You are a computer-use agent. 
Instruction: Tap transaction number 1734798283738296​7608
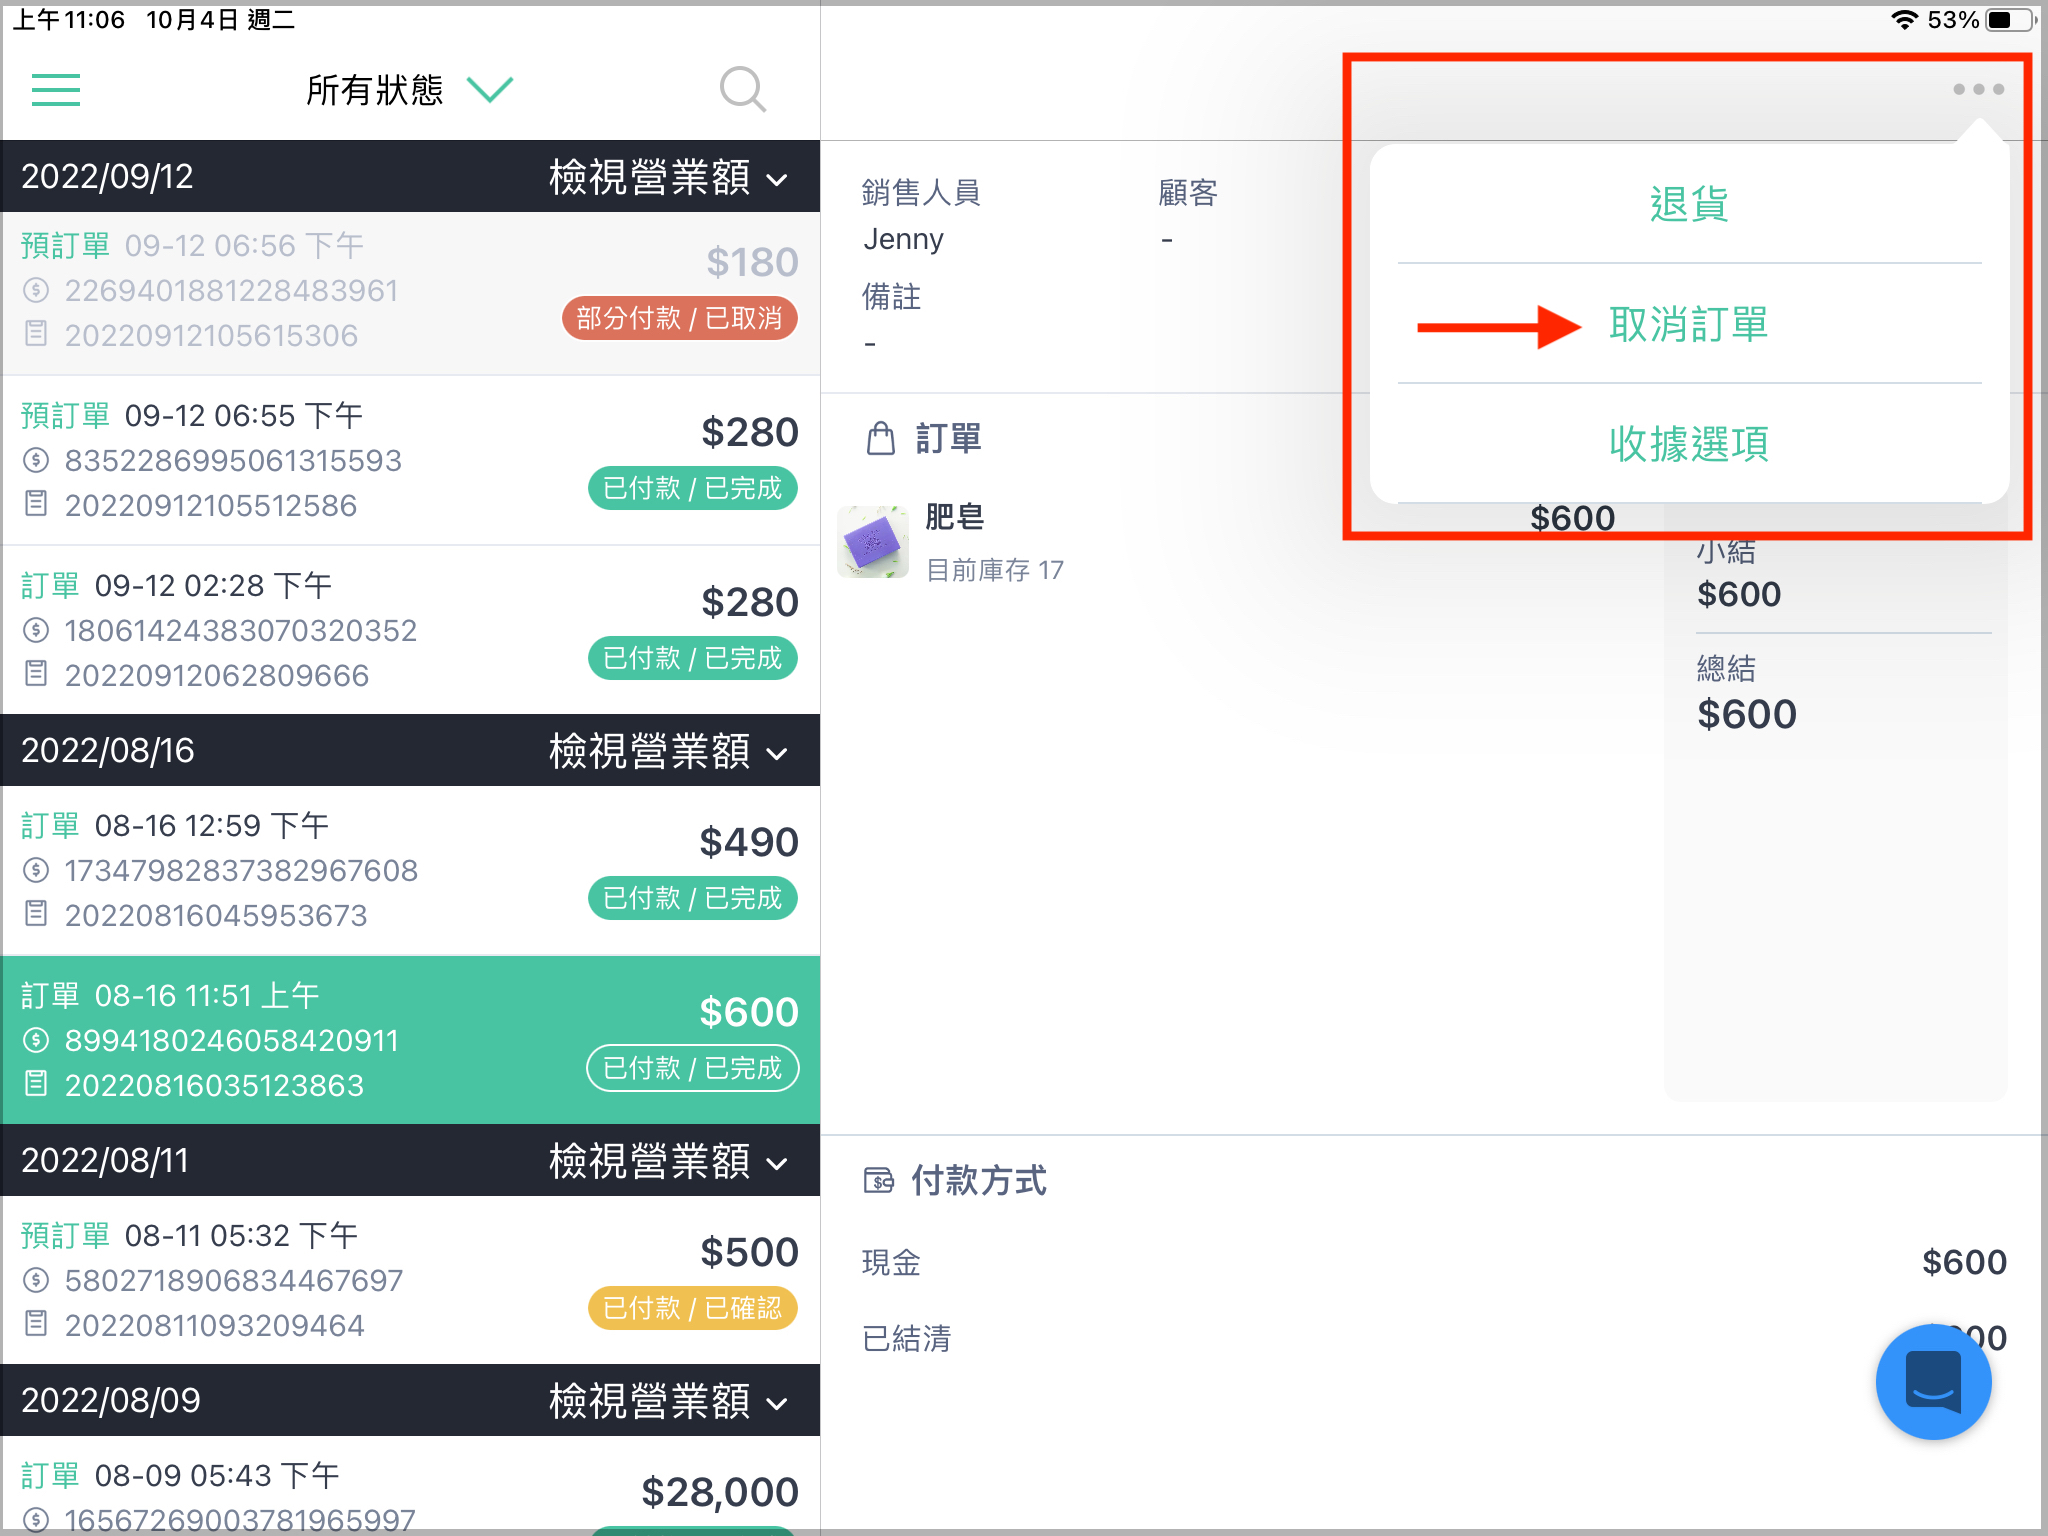pos(241,871)
